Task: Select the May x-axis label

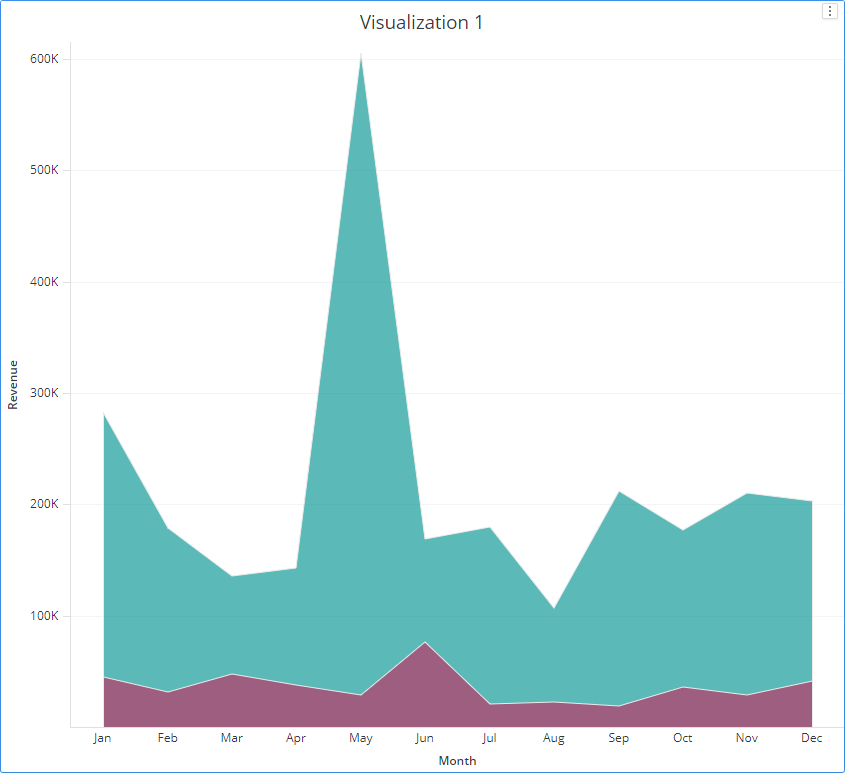Action: pyautogui.click(x=361, y=738)
